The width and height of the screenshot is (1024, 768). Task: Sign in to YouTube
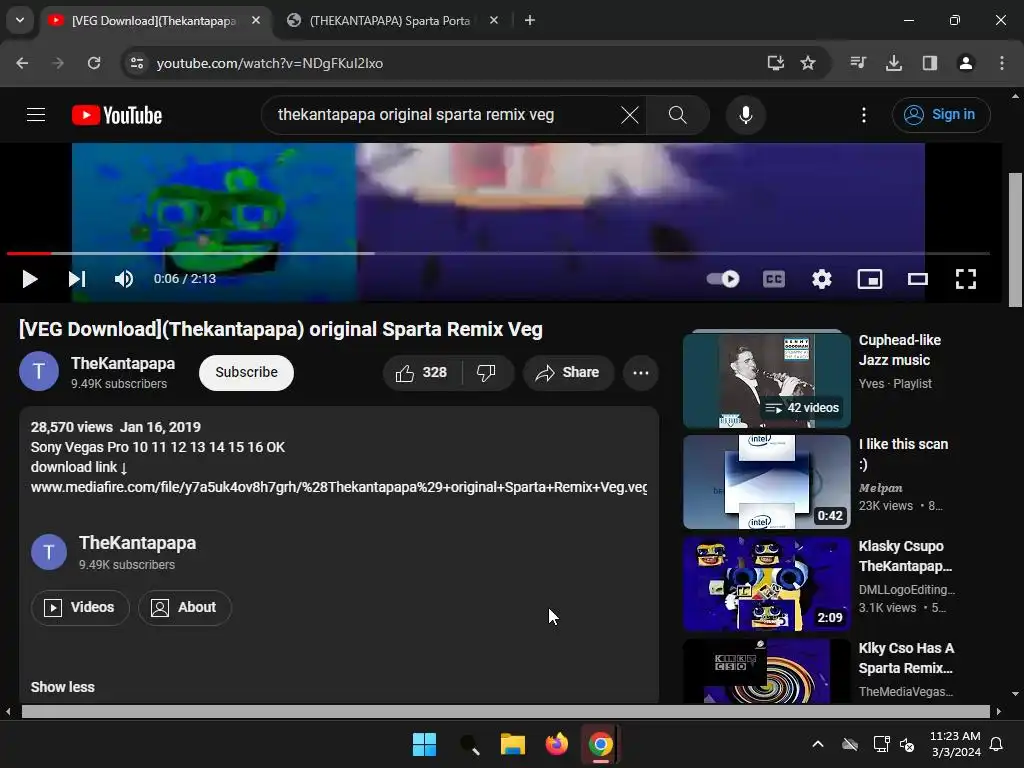tap(941, 115)
